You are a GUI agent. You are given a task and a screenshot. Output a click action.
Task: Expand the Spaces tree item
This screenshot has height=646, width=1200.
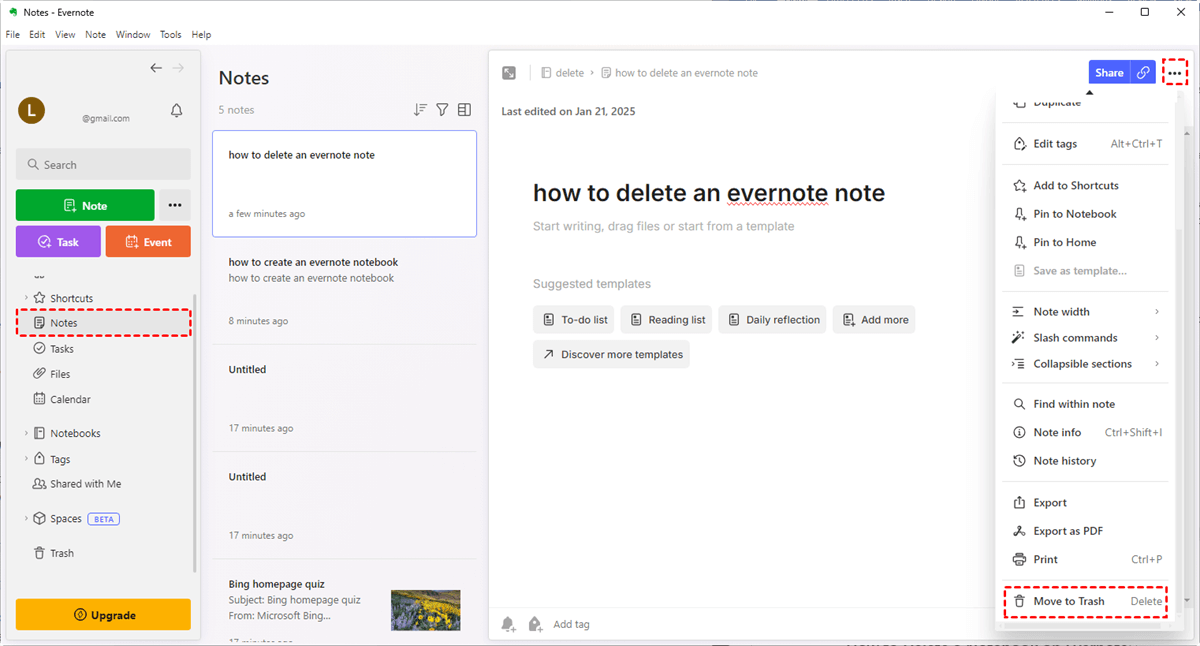[26, 519]
